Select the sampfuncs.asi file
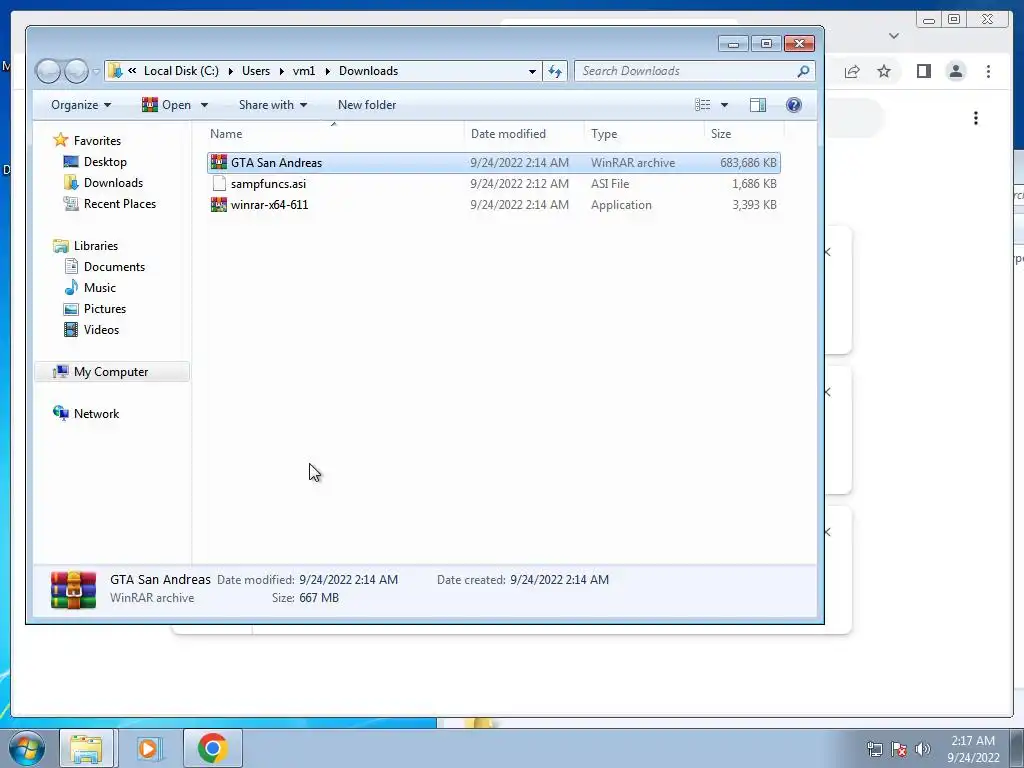Image resolution: width=1024 pixels, height=768 pixels. click(x=494, y=184)
